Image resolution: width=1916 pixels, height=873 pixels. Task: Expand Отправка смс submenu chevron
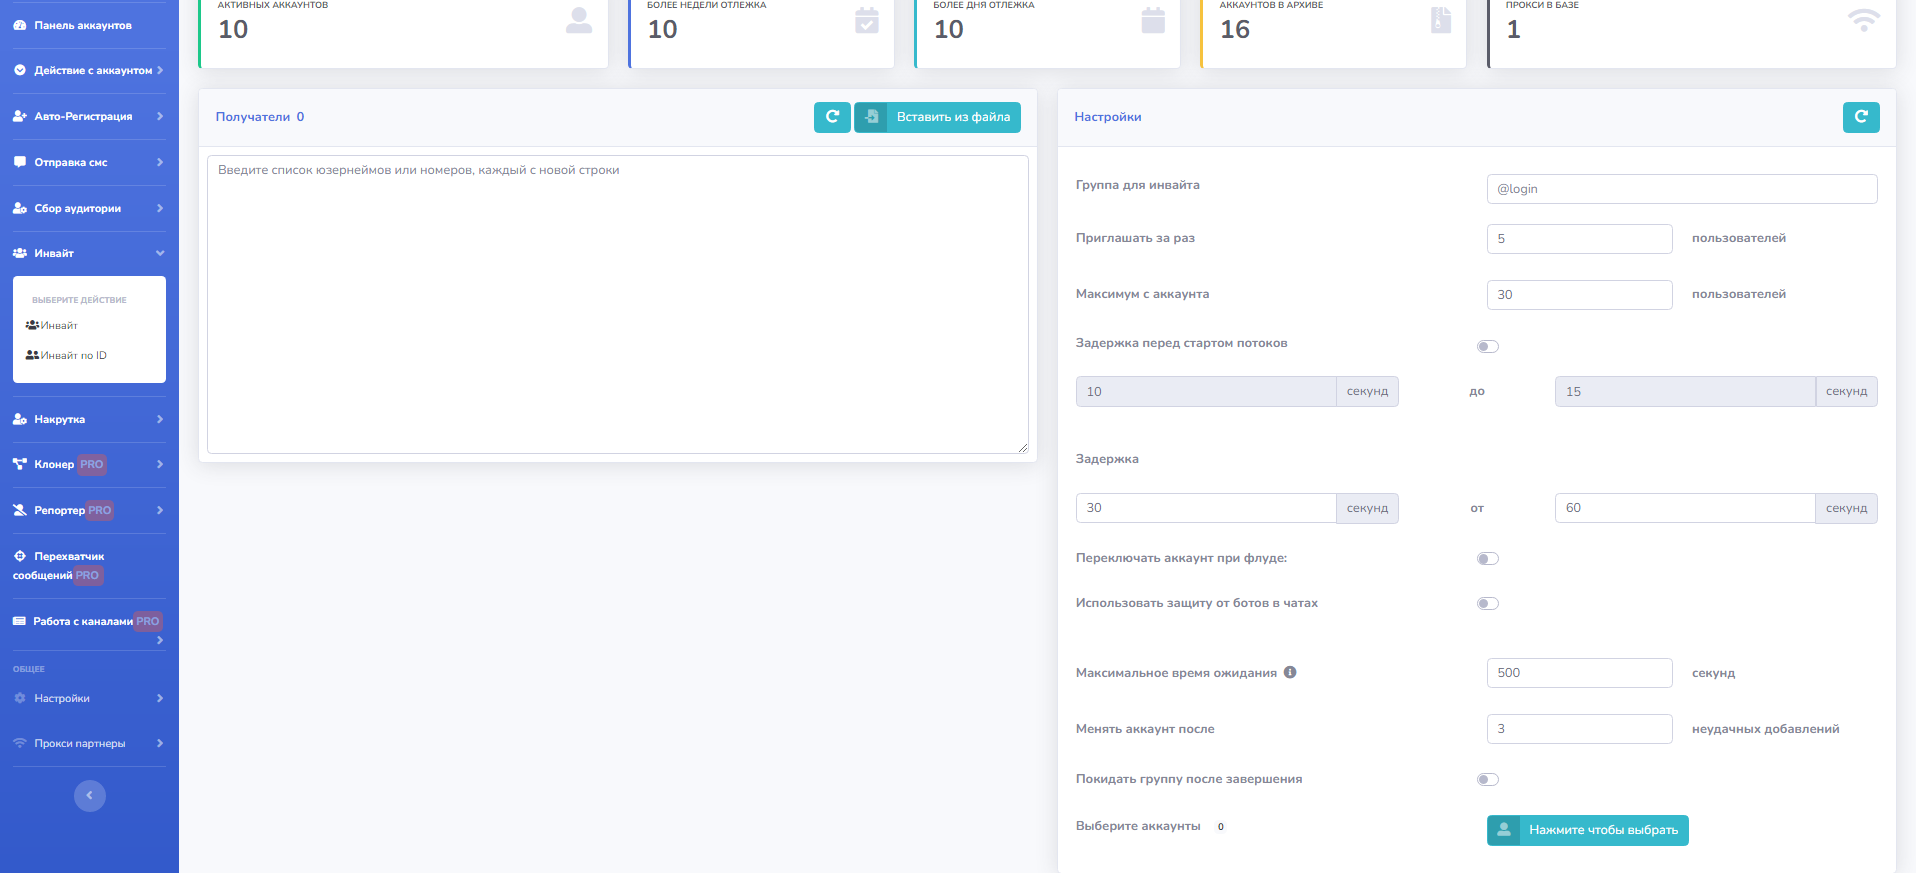tap(160, 162)
